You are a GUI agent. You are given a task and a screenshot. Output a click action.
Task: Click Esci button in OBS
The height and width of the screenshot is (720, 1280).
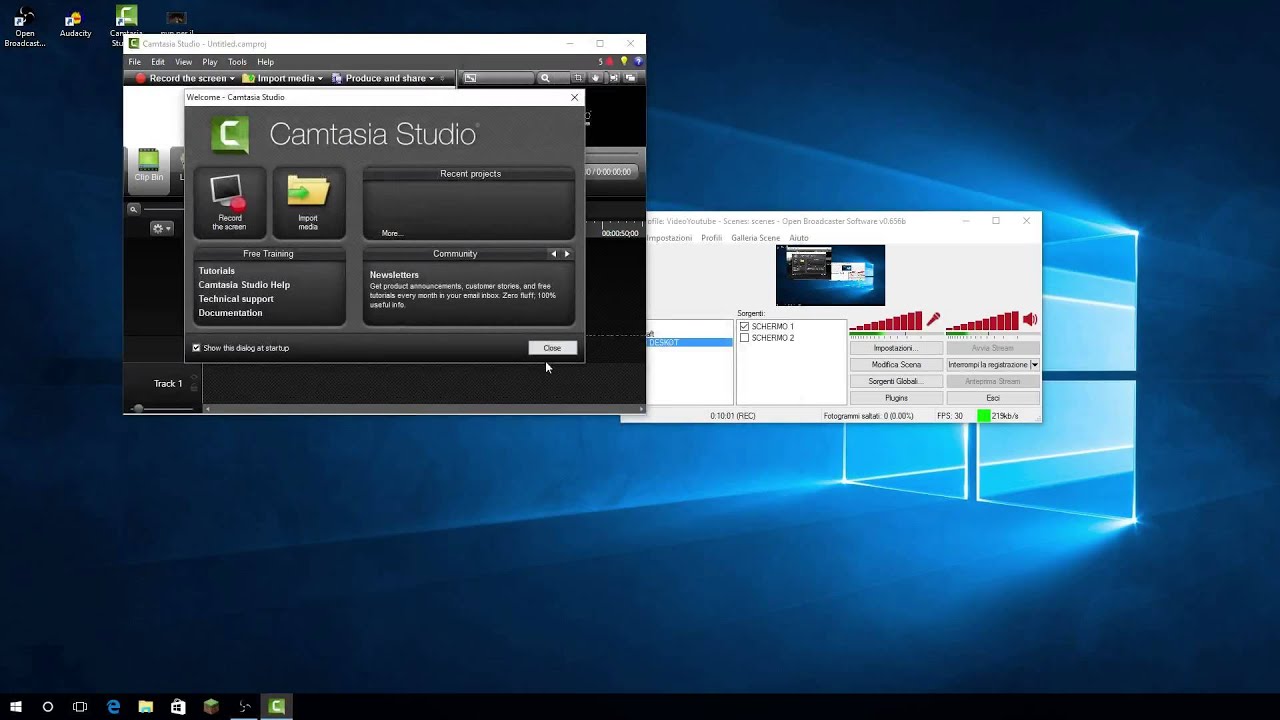pyautogui.click(x=993, y=398)
